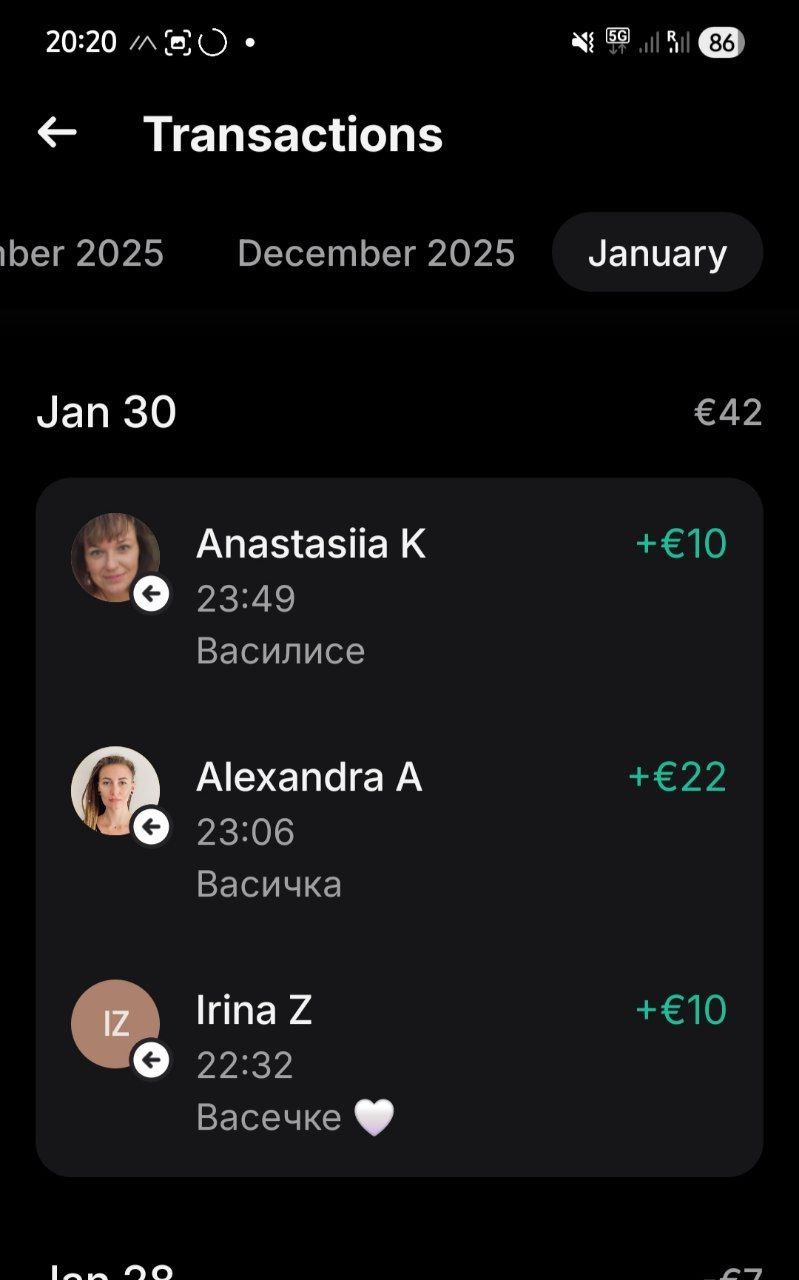Tap incoming arrow badge on Anastasiia's avatar
Viewport: 799px width, 1280px height.
[x=151, y=595]
